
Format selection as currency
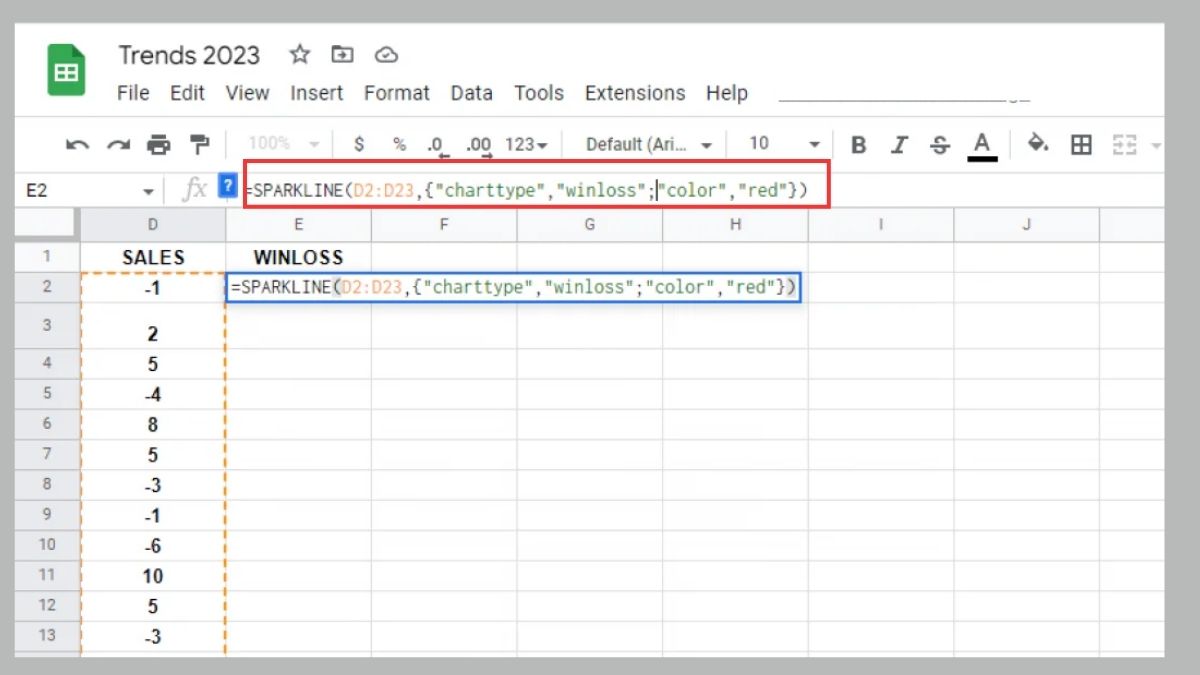[x=358, y=143]
